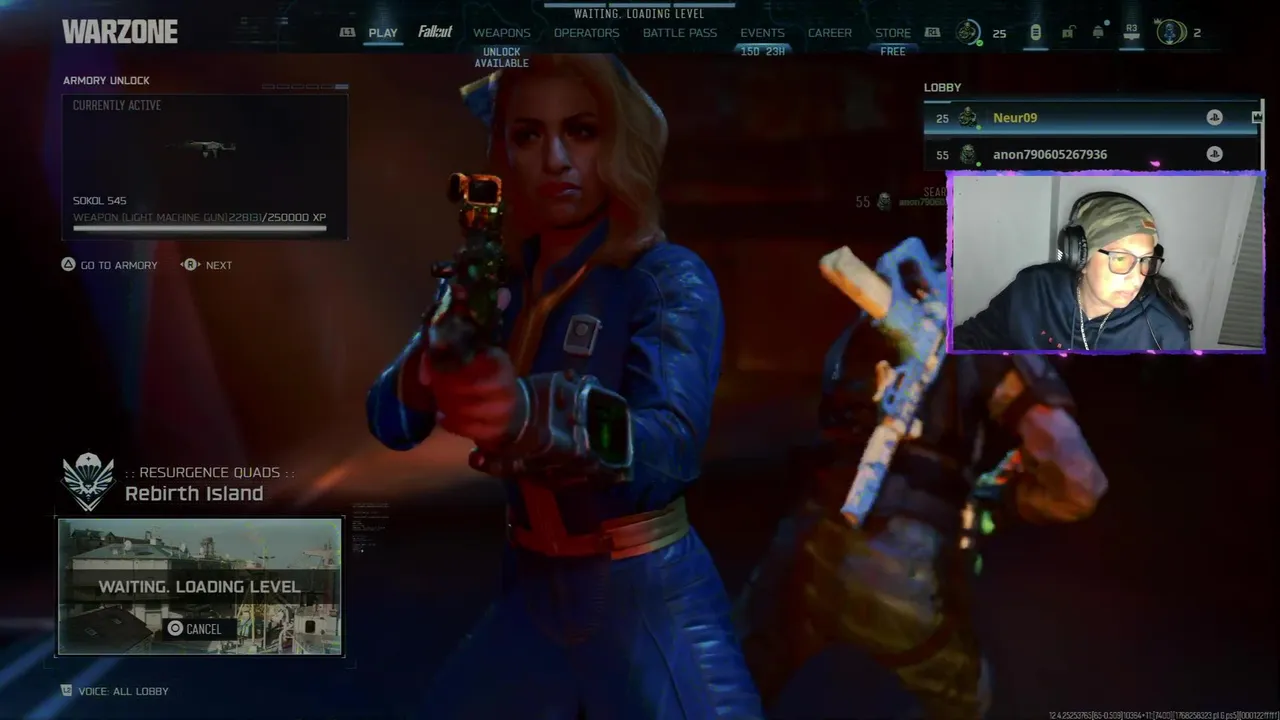1280x720 pixels.
Task: Select anon790605267936 in lobby list
Action: coord(1092,154)
